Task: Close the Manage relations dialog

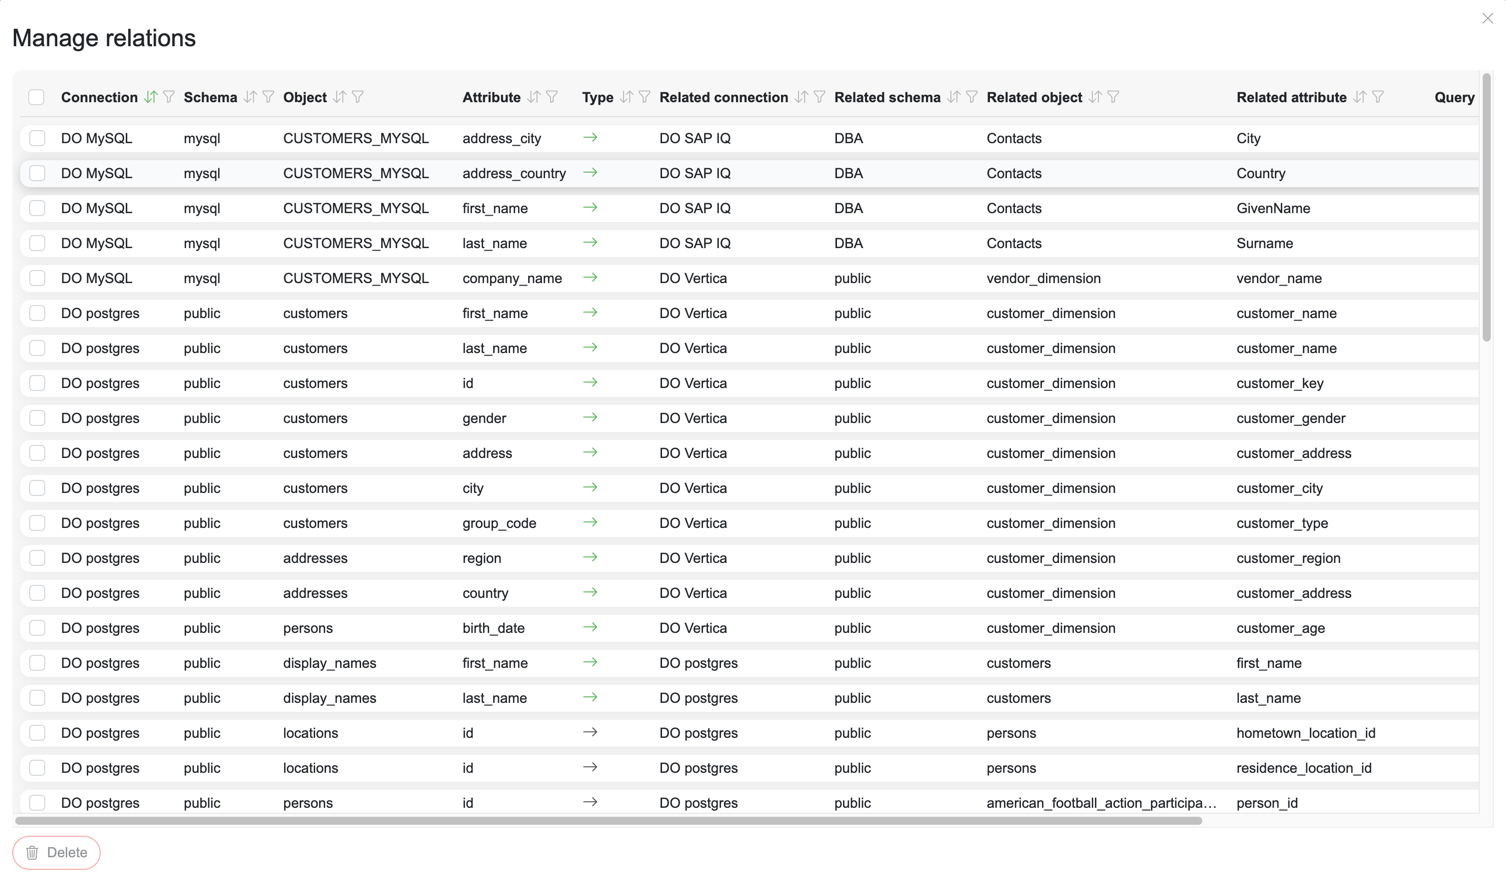Action: pos(1487,18)
